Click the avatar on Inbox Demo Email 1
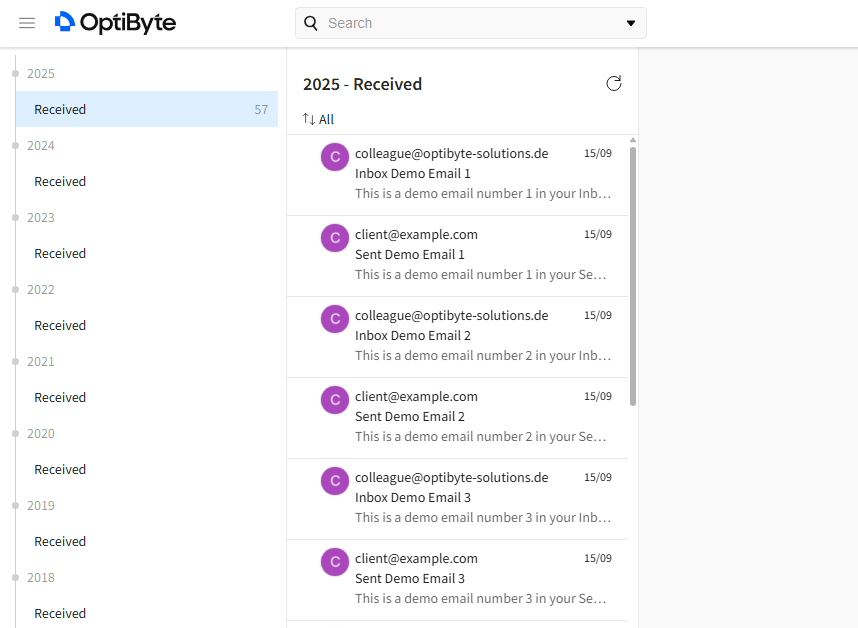 [x=335, y=157]
